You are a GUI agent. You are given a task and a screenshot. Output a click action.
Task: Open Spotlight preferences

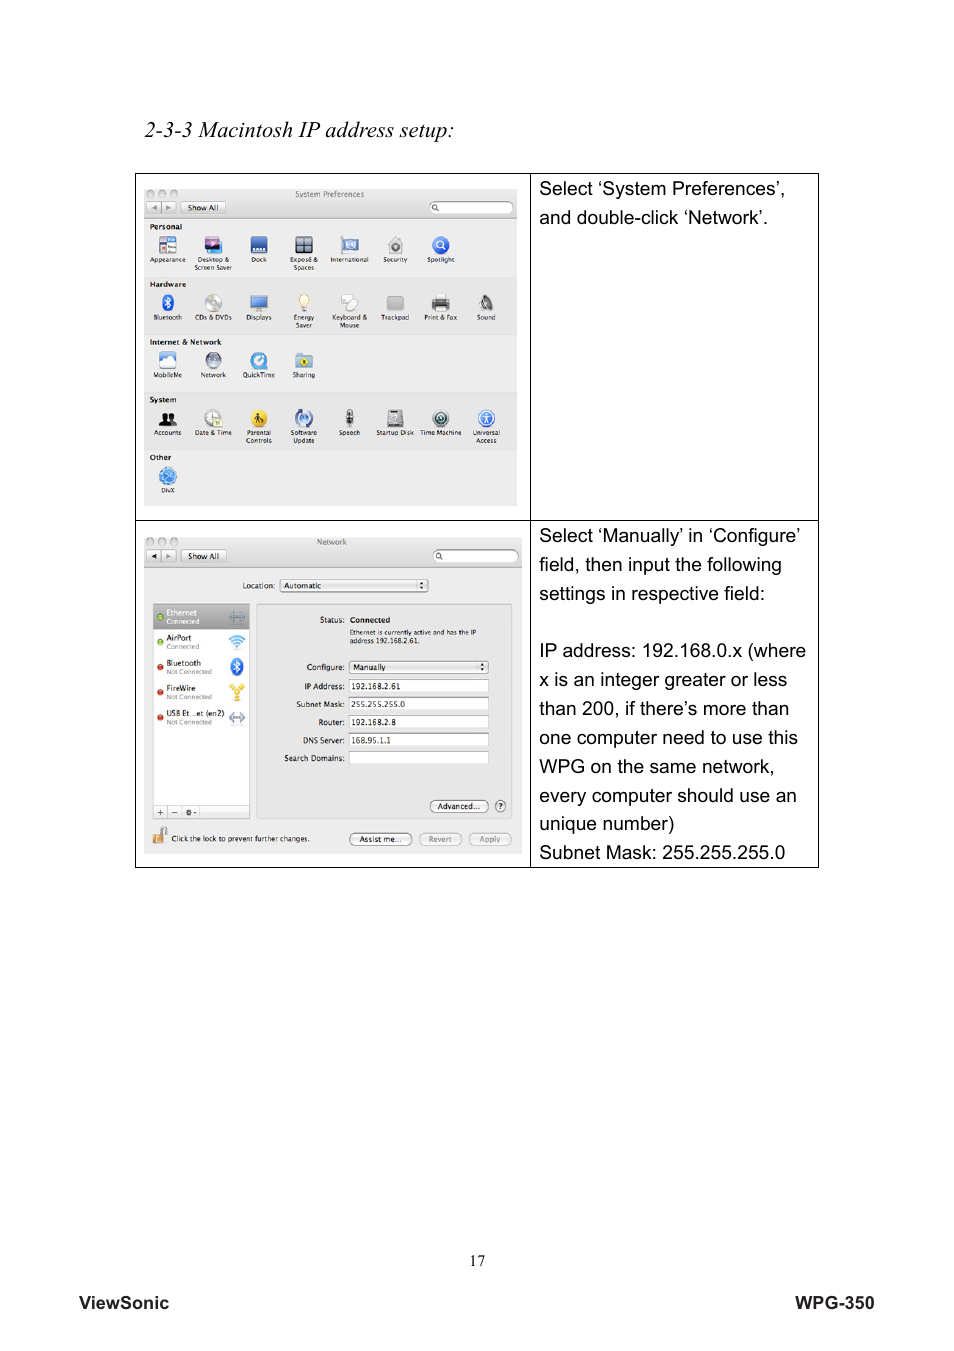click(441, 249)
